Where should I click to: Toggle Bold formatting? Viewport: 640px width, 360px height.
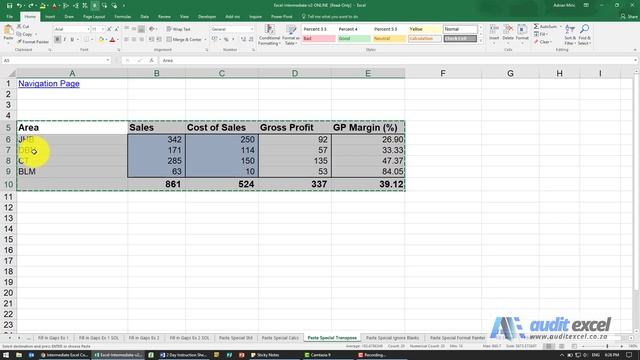pos(58,40)
